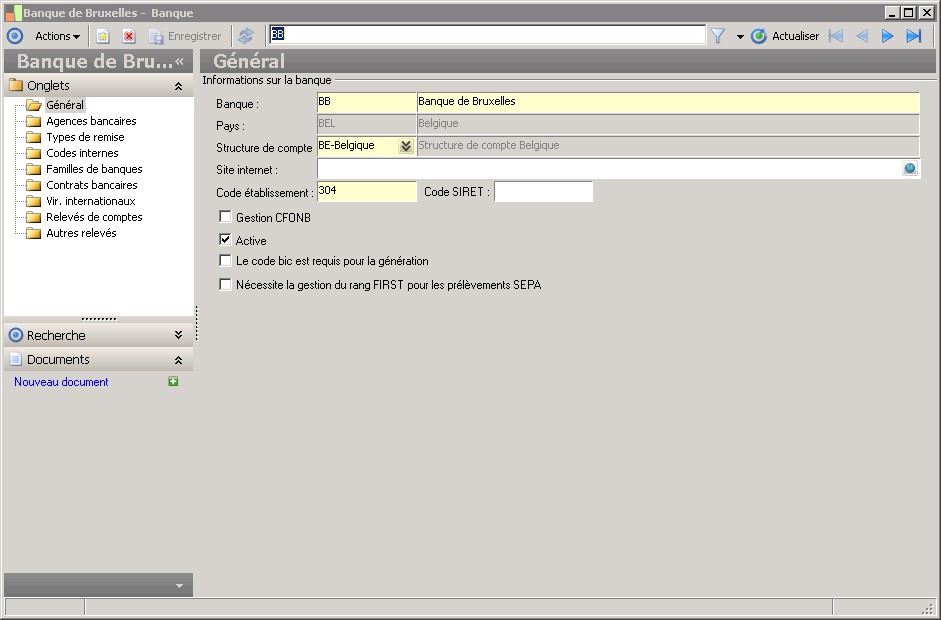Click the Codes internes folder icon
This screenshot has width=941, height=620.
pos(34,153)
